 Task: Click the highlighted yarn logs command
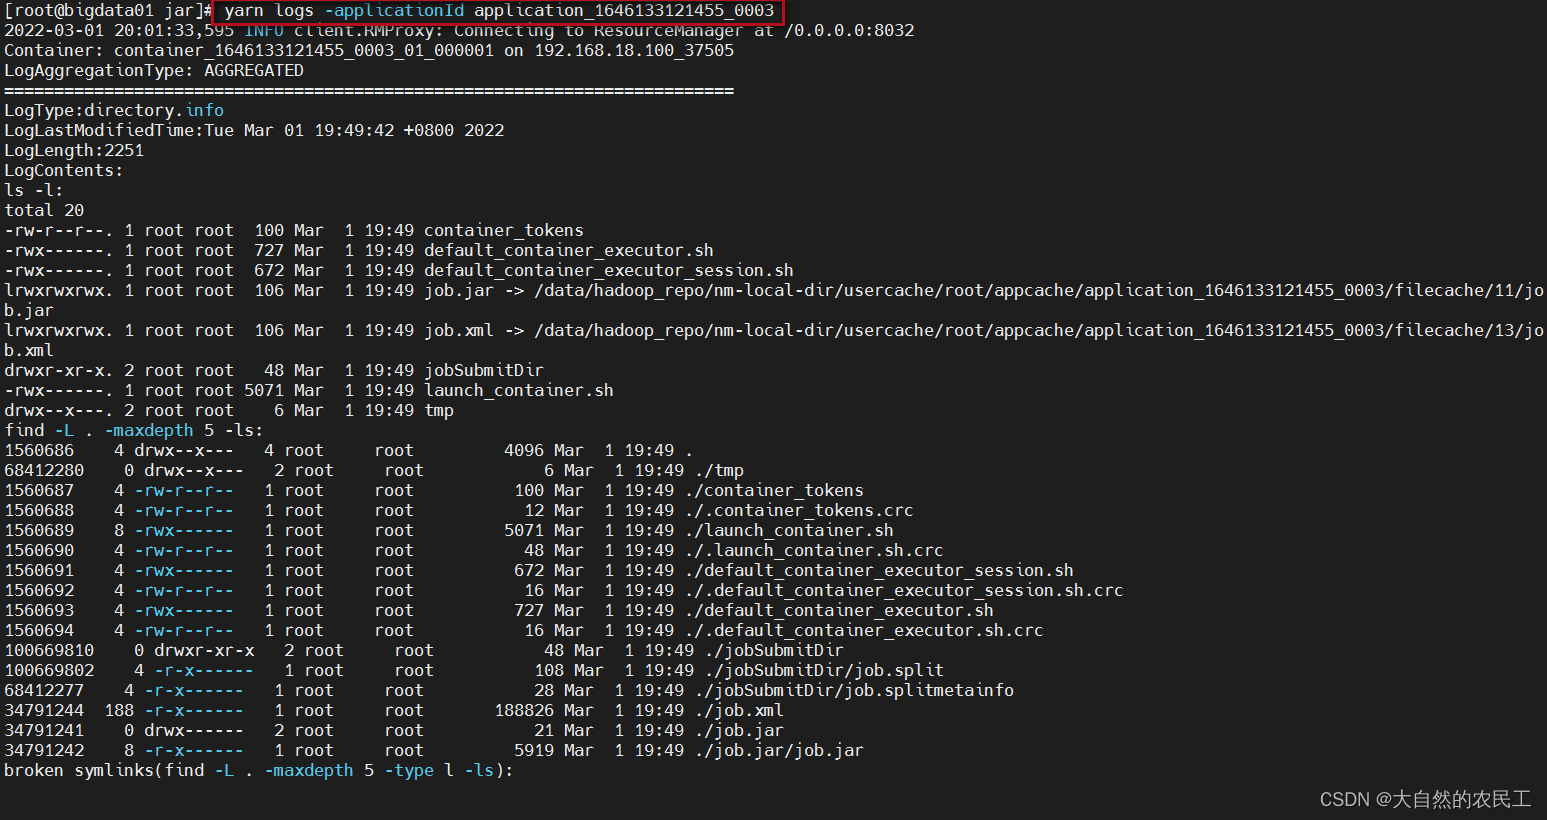pyautogui.click(x=498, y=11)
